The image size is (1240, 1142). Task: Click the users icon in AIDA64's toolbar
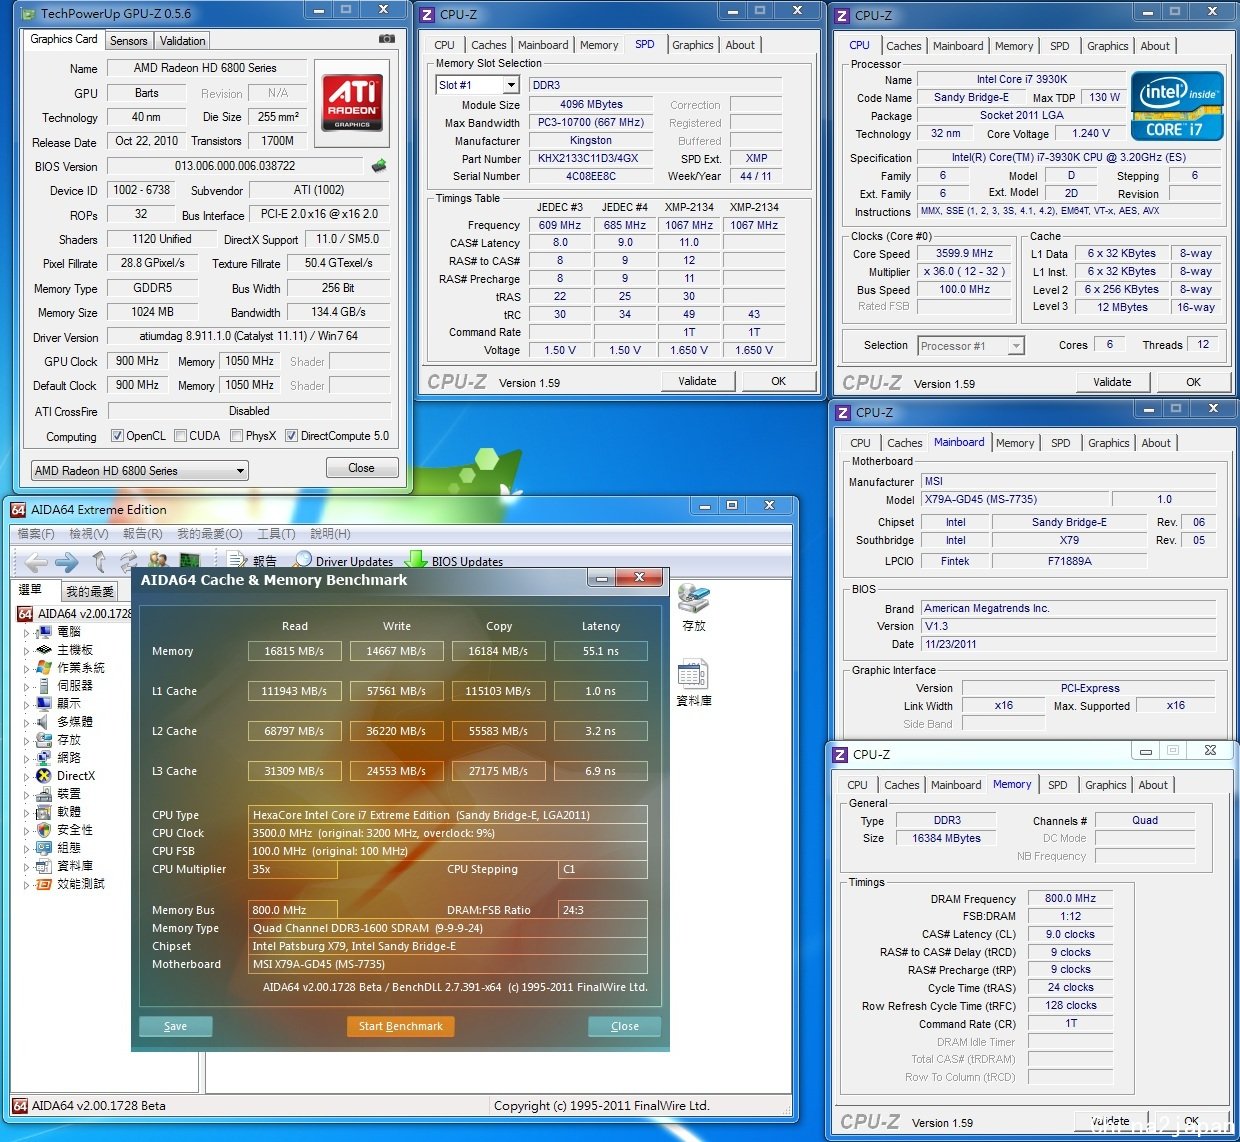pyautogui.click(x=158, y=561)
